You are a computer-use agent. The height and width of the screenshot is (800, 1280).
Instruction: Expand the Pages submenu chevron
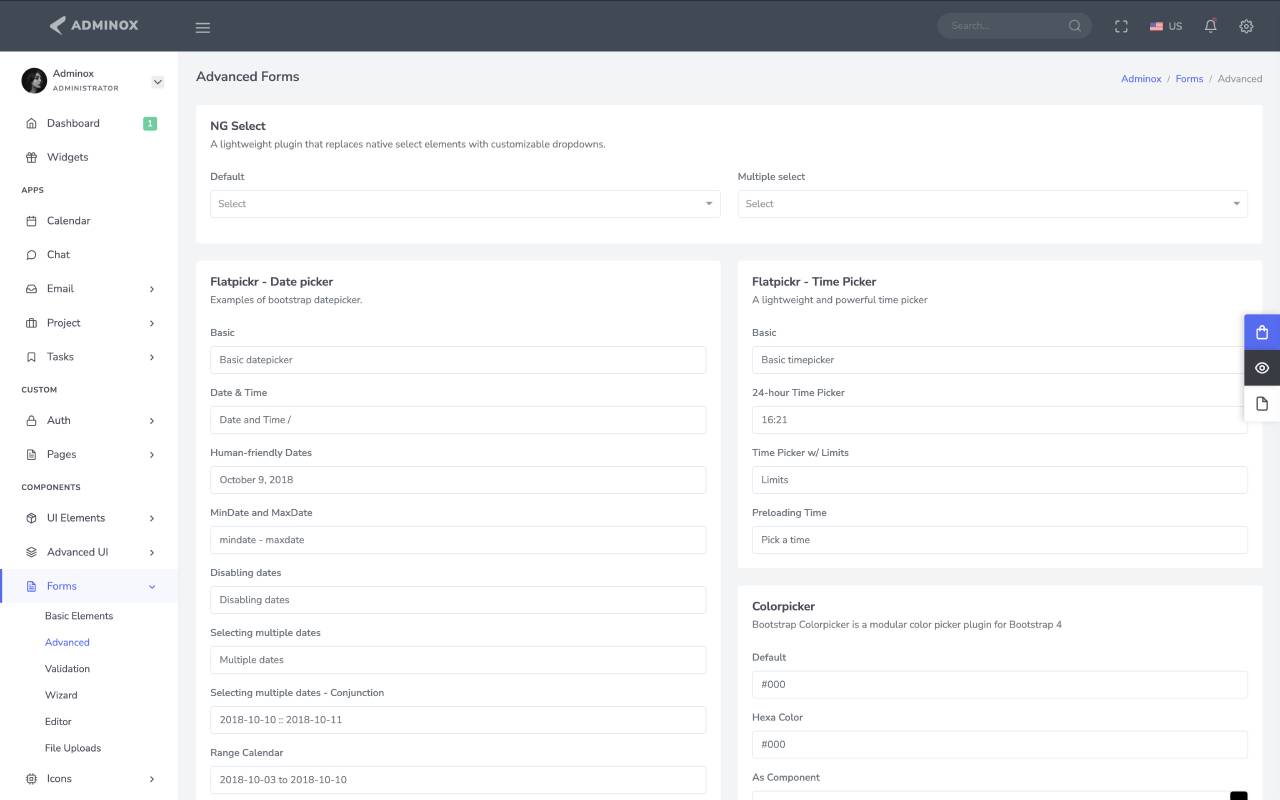[152, 455]
